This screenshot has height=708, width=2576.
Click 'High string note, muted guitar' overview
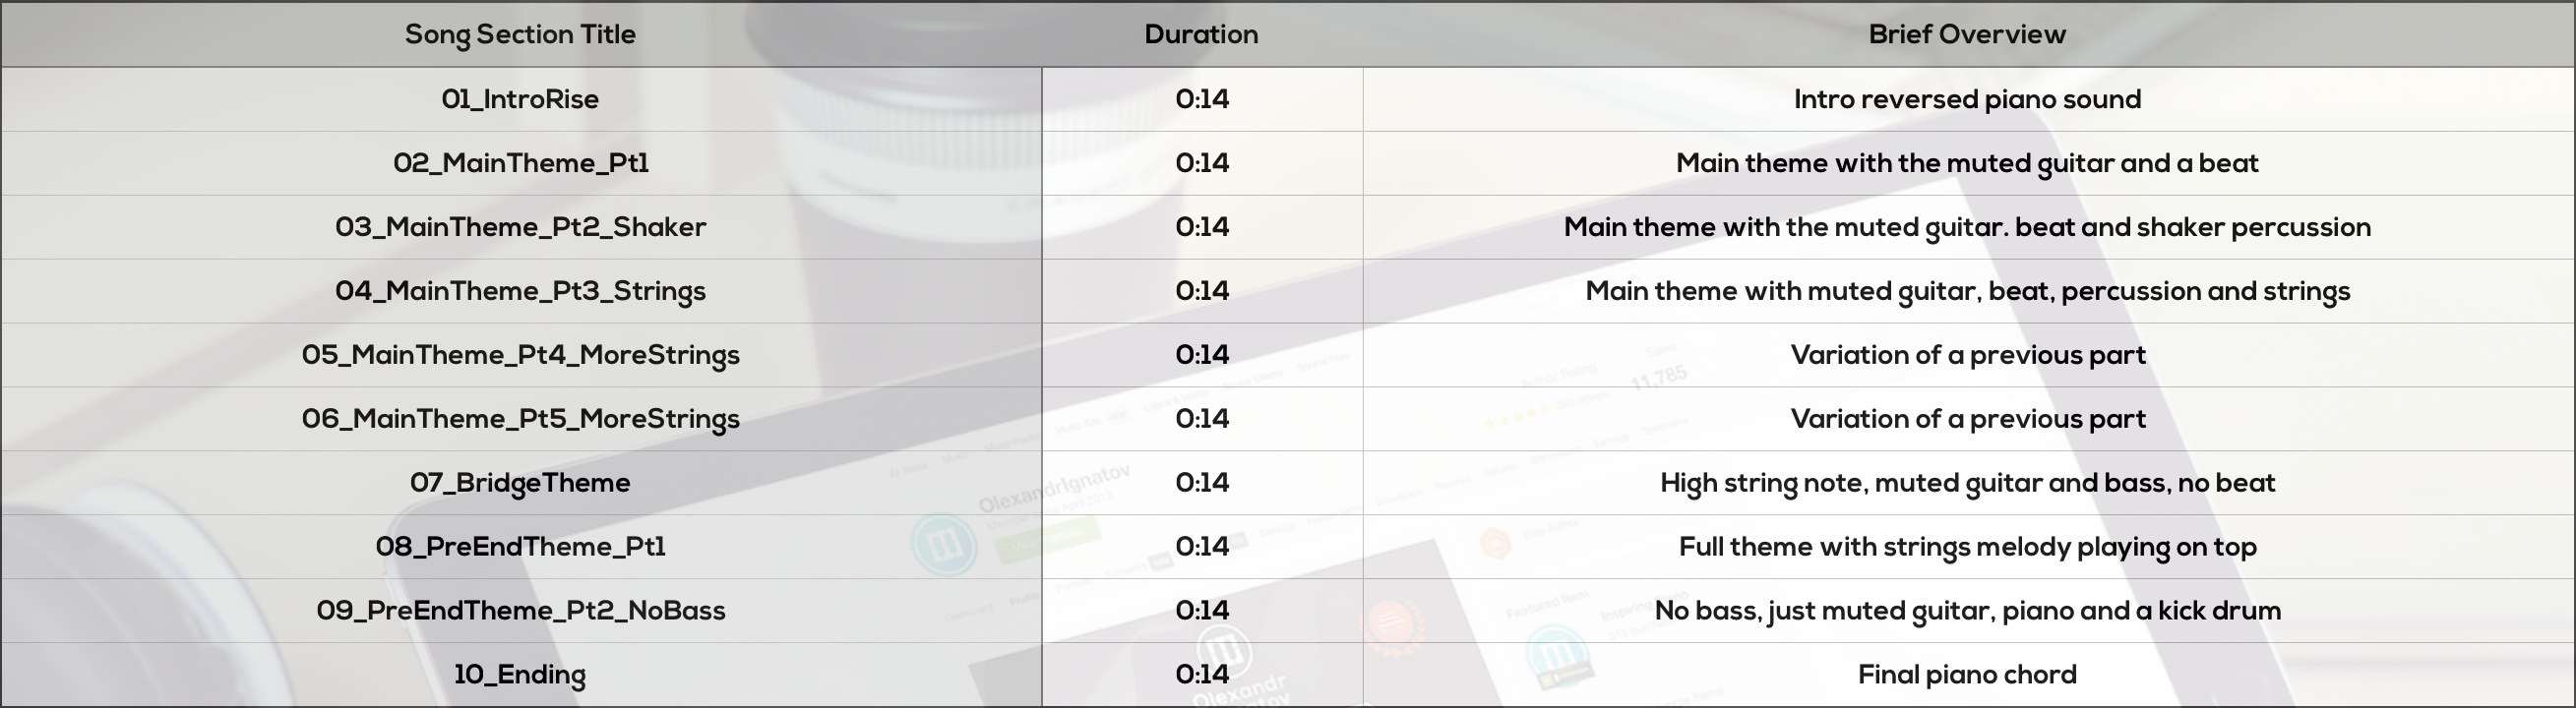click(1967, 483)
